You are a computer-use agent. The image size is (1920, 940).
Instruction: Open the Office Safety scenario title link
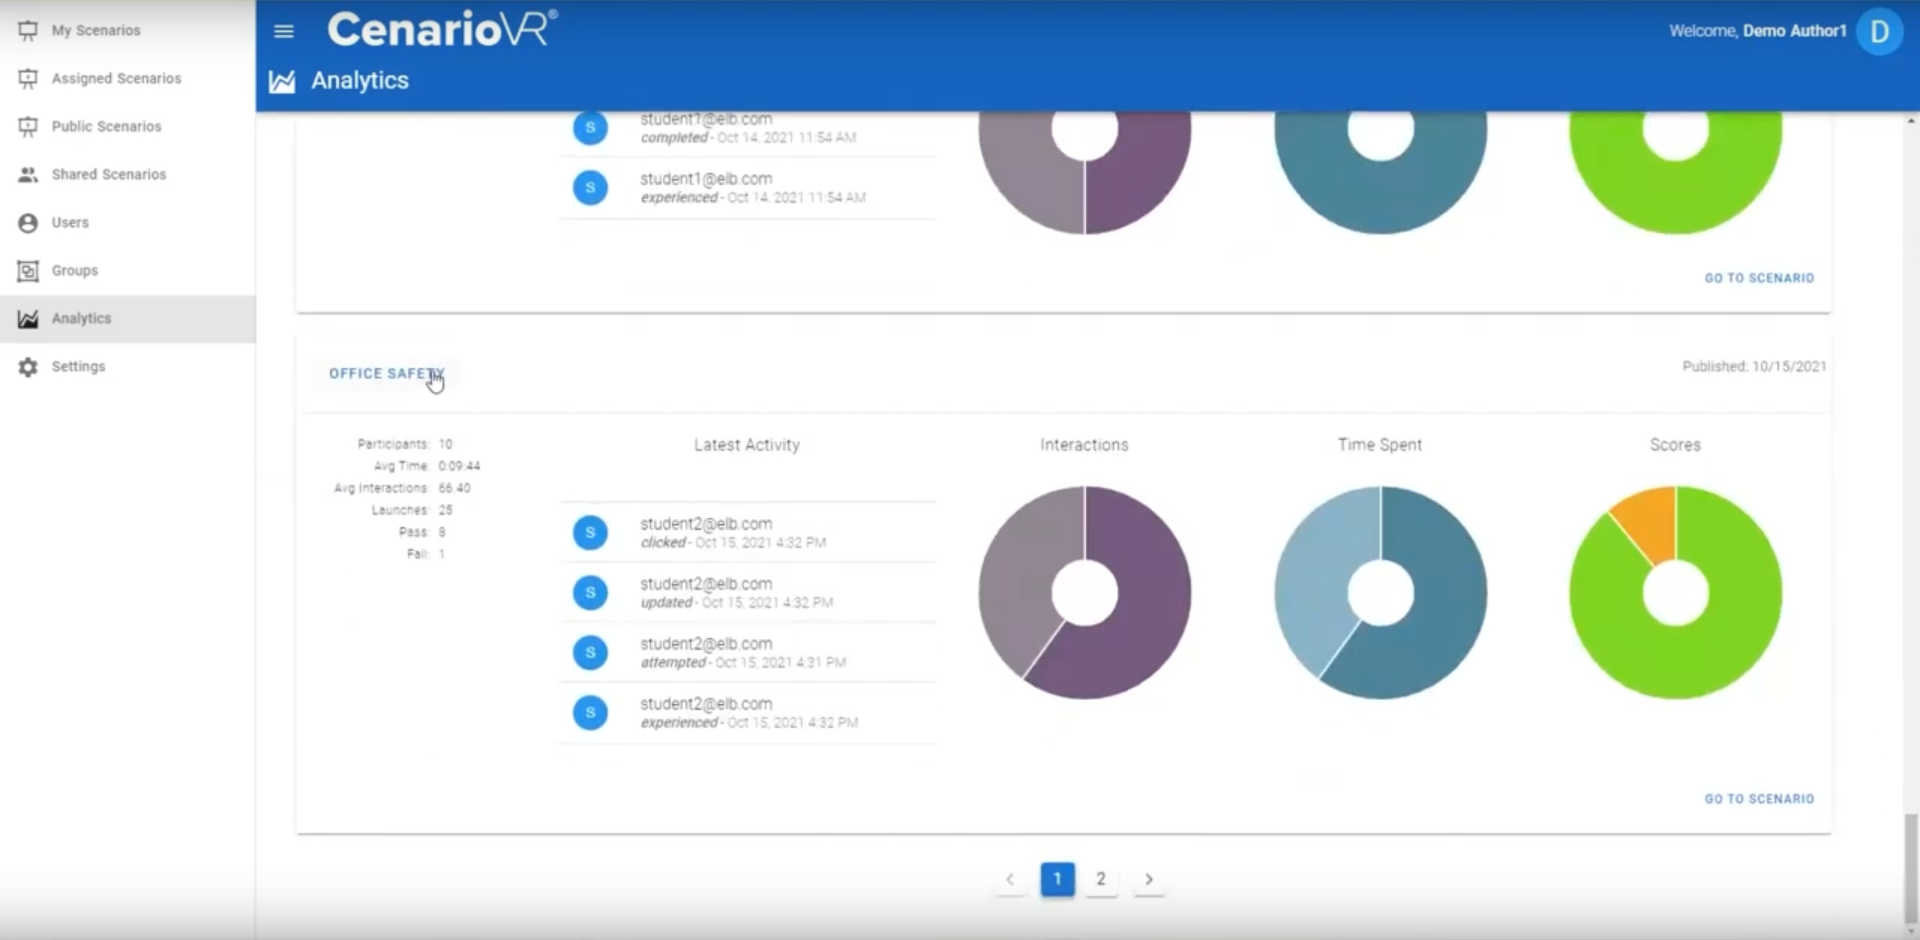click(x=385, y=373)
